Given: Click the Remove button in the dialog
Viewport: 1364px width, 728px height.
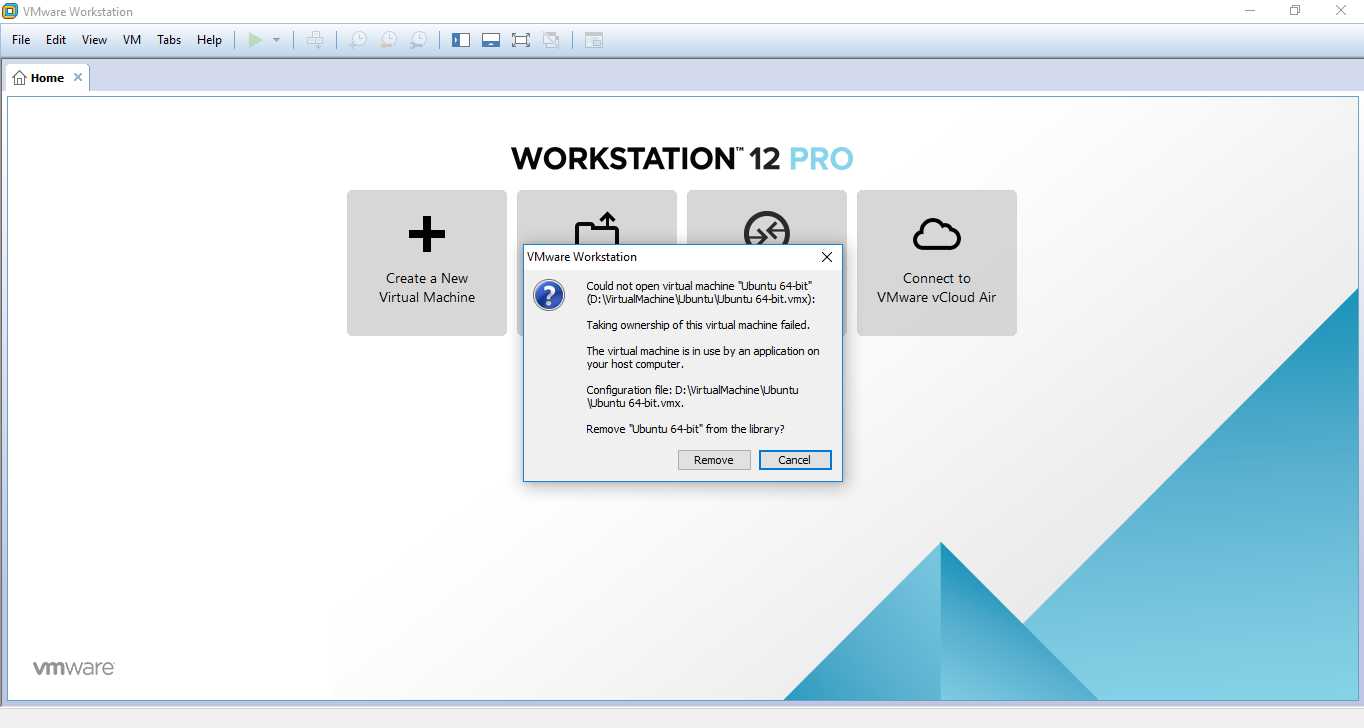Looking at the screenshot, I should 714,460.
